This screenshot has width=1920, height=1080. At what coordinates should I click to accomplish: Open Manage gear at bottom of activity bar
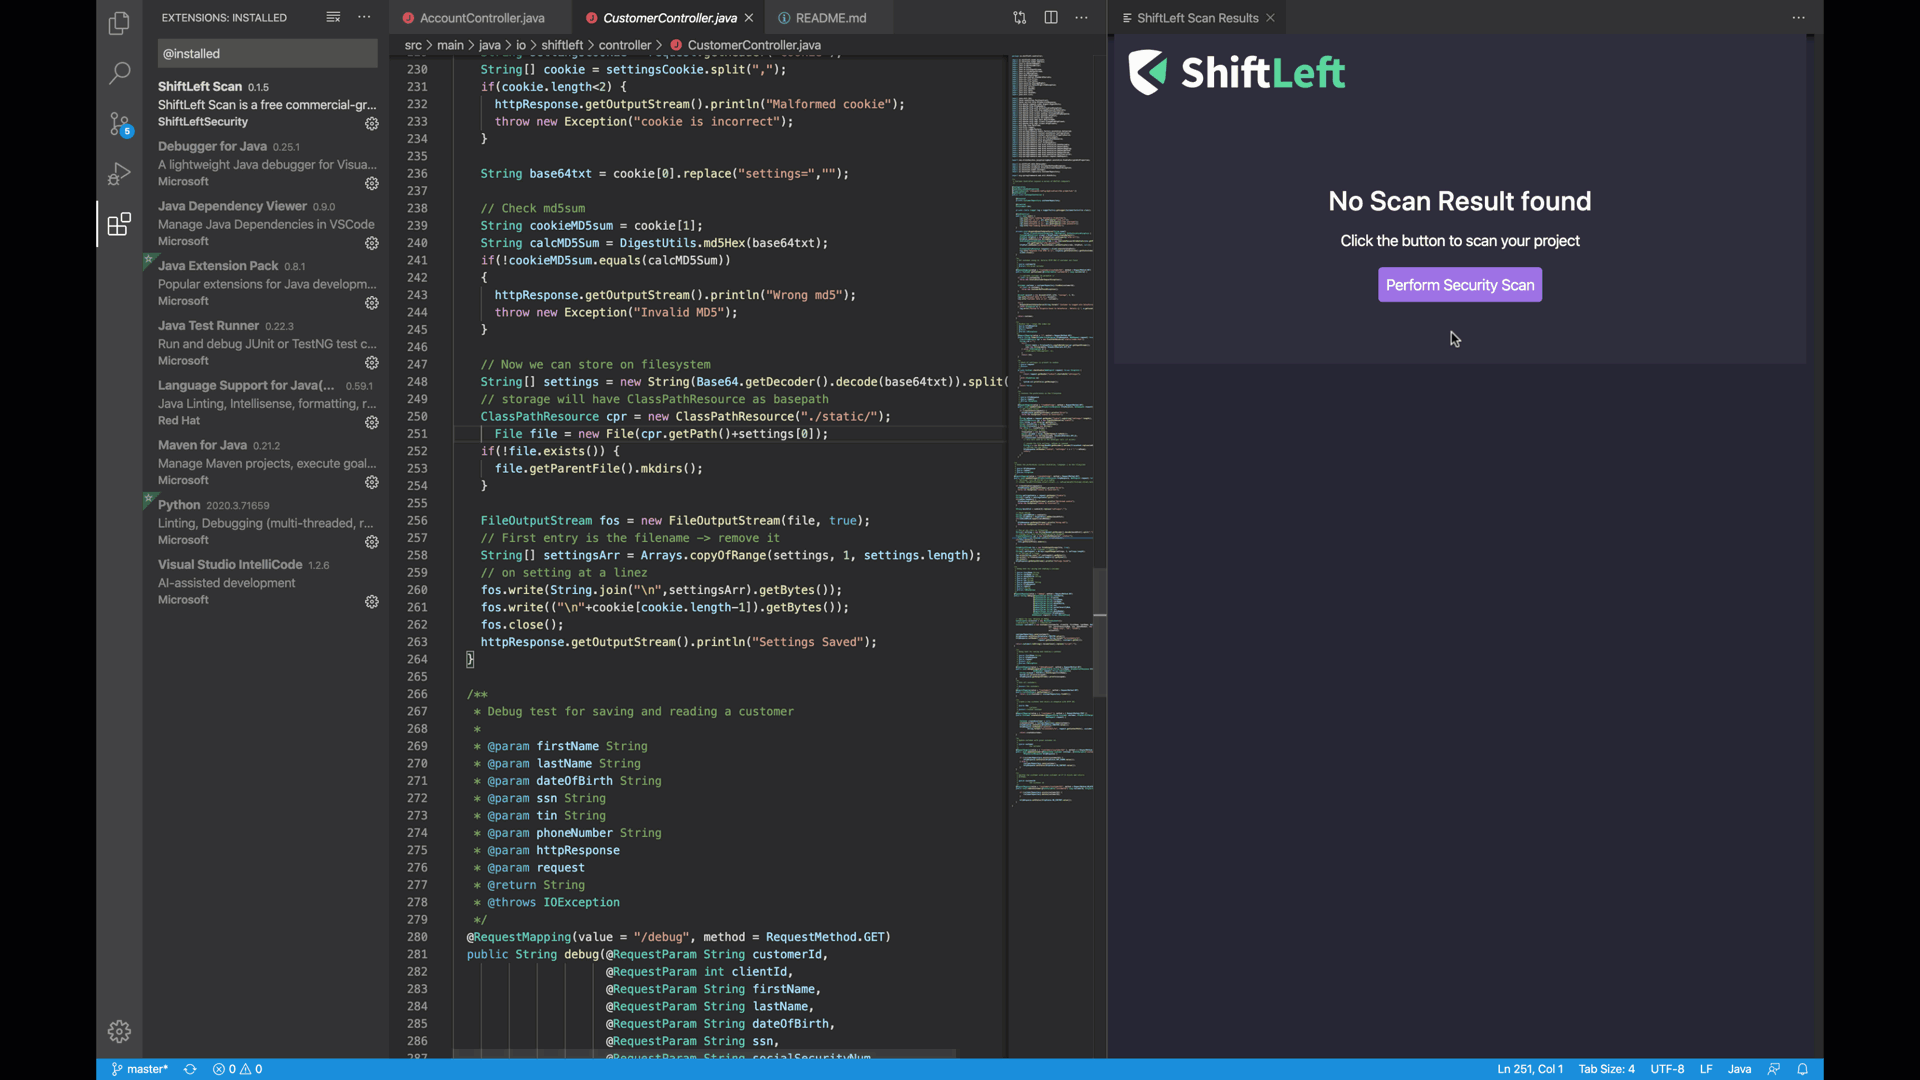119,1031
